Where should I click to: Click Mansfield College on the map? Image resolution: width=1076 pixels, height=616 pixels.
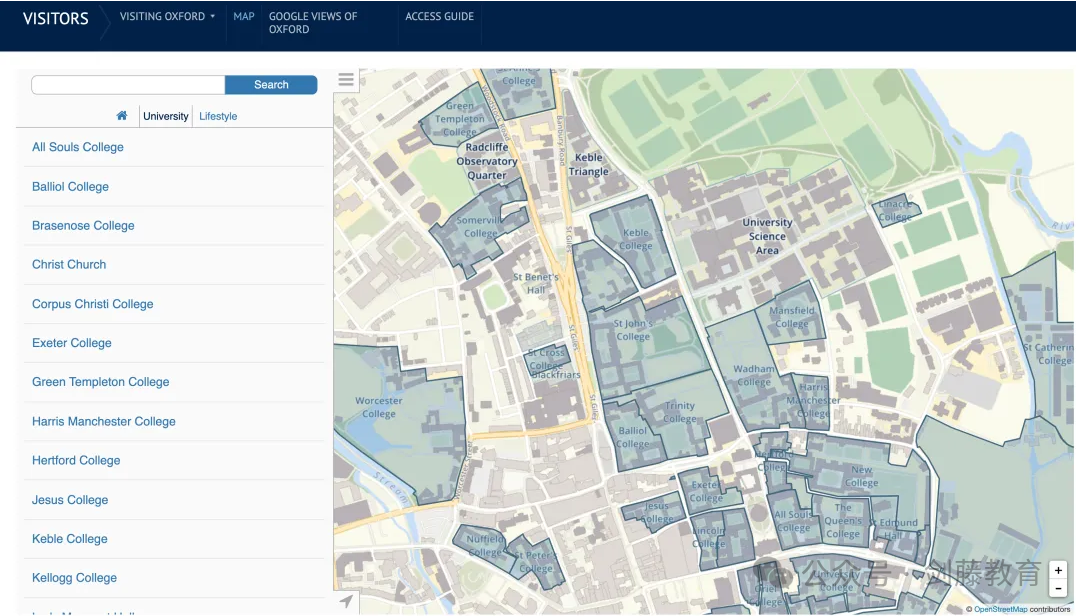point(792,317)
